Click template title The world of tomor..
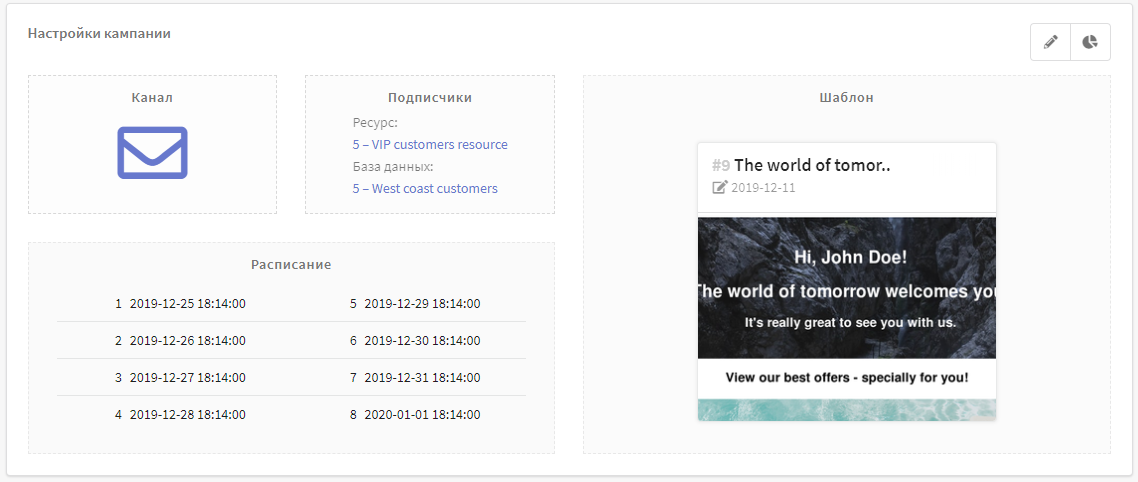 pos(812,166)
